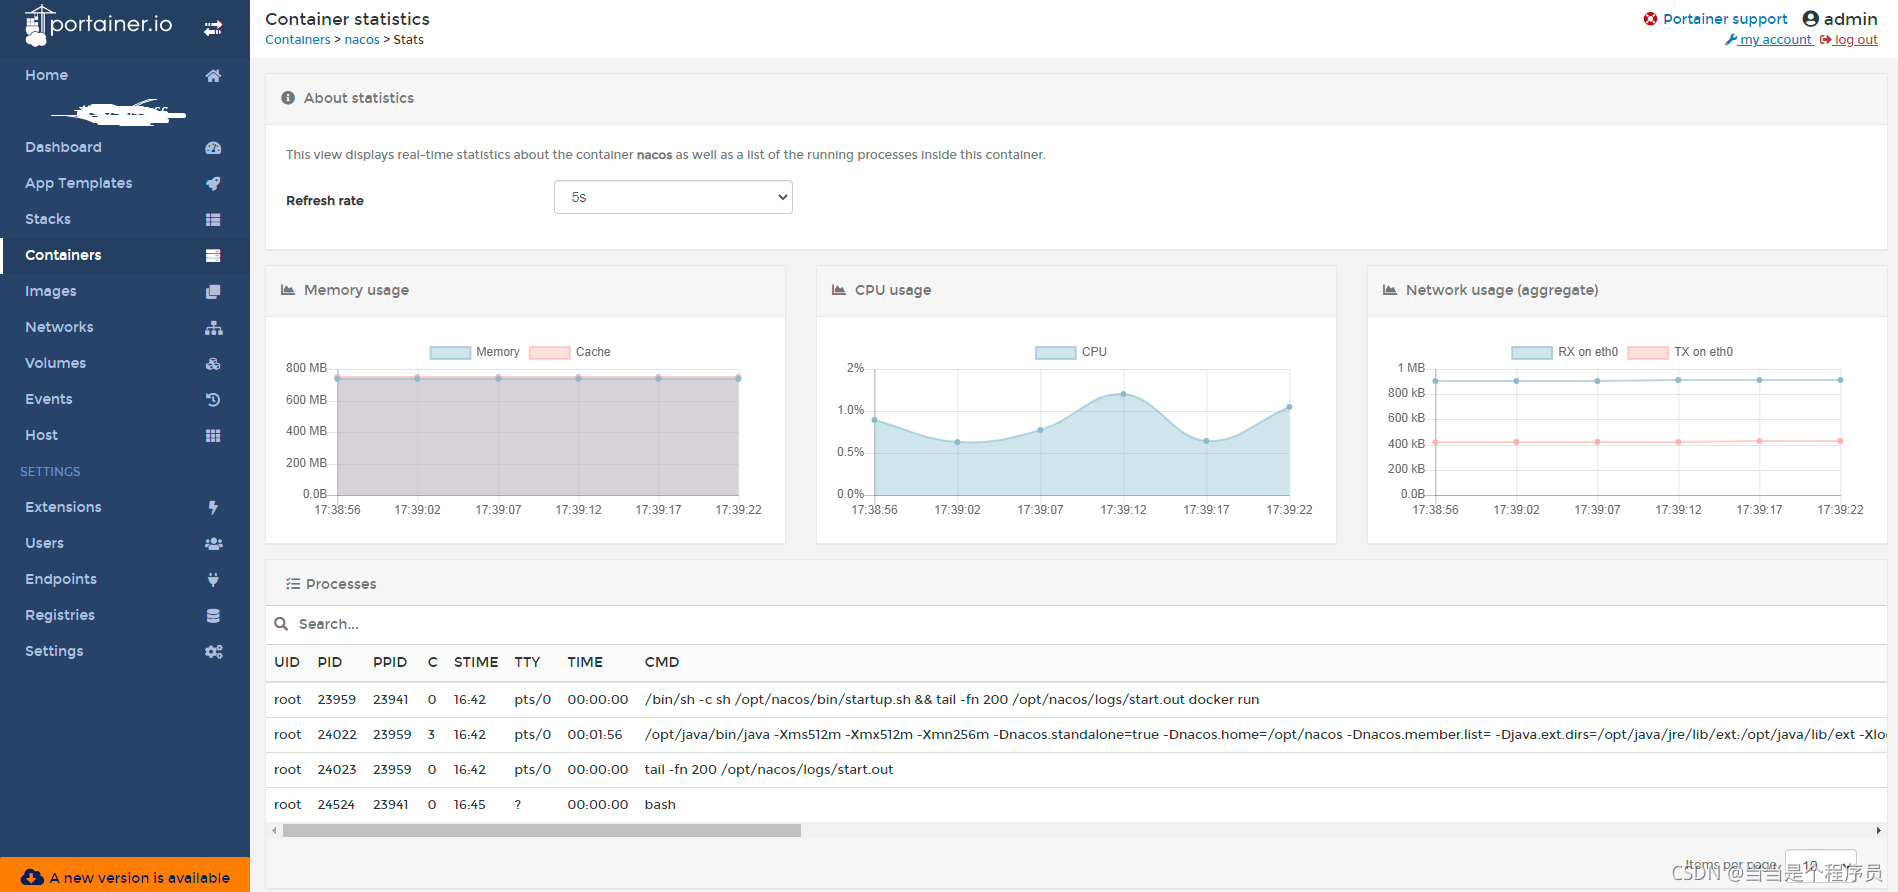This screenshot has width=1898, height=892.
Task: Click the Networks sitemap icon
Action: click(213, 327)
